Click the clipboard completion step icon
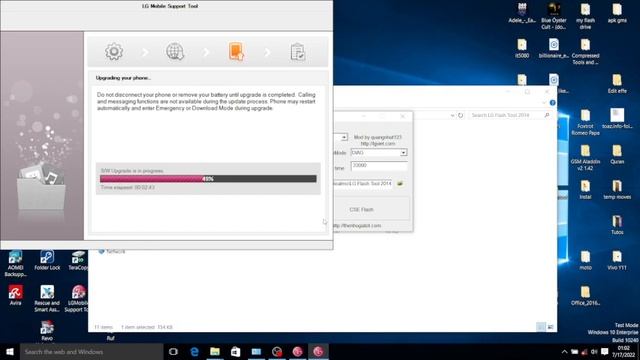 [x=298, y=52]
